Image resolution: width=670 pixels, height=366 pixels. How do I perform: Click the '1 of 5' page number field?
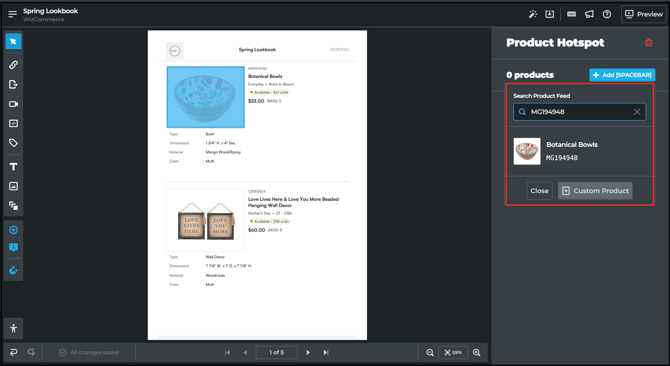coord(276,352)
